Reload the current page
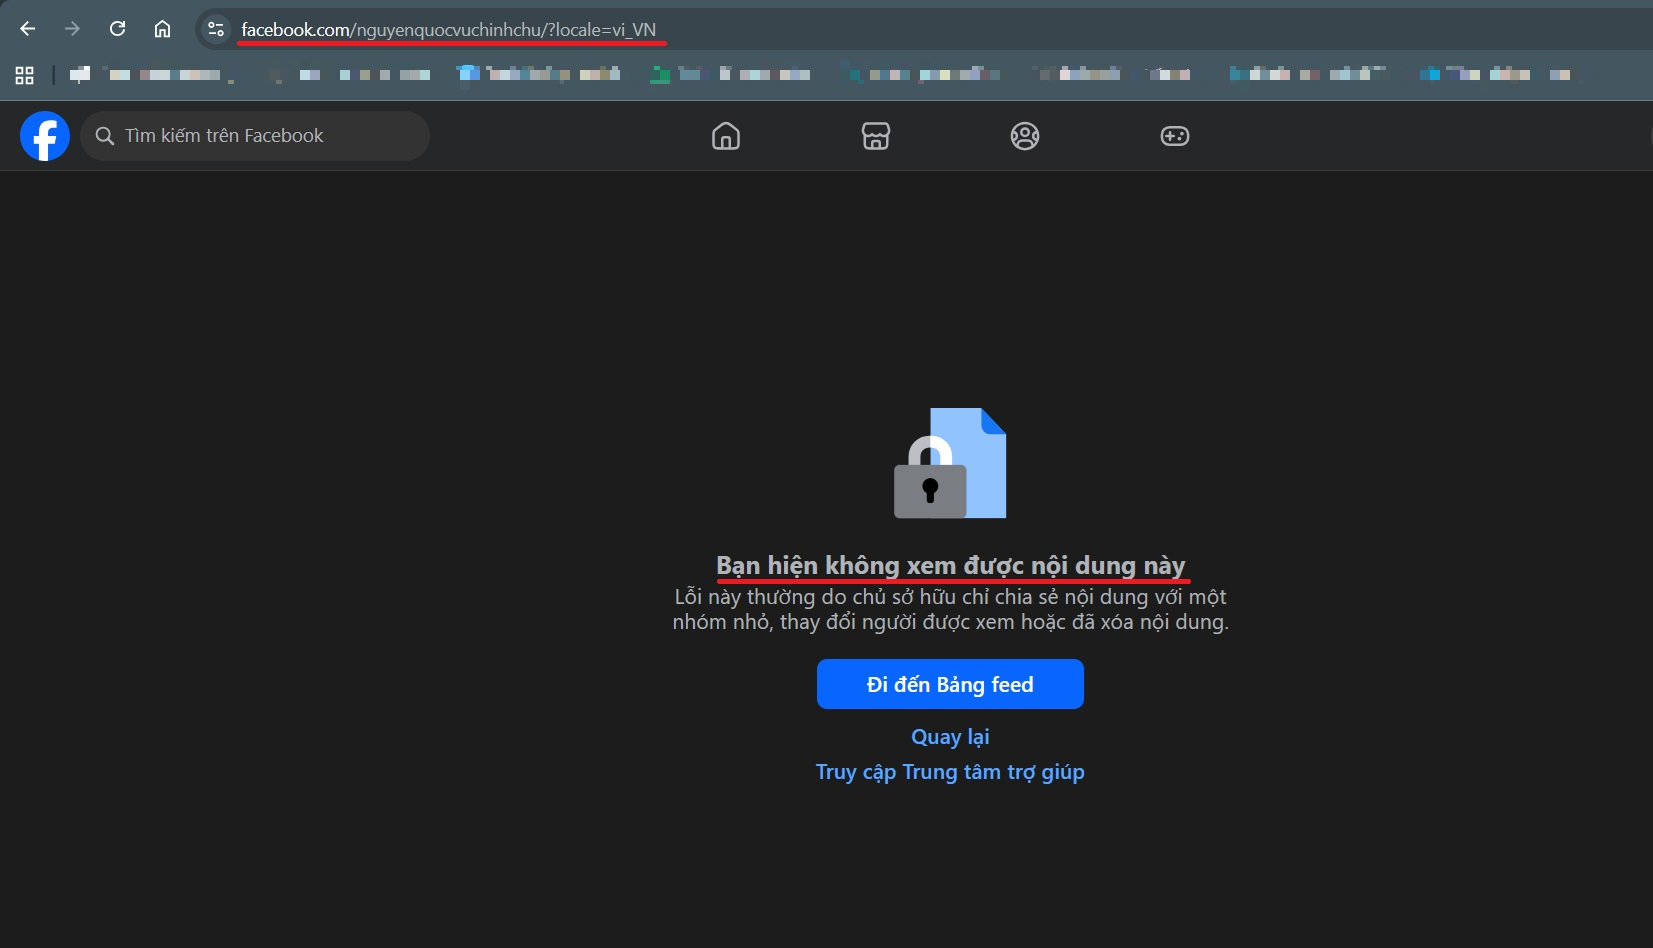1653x948 pixels. click(117, 29)
